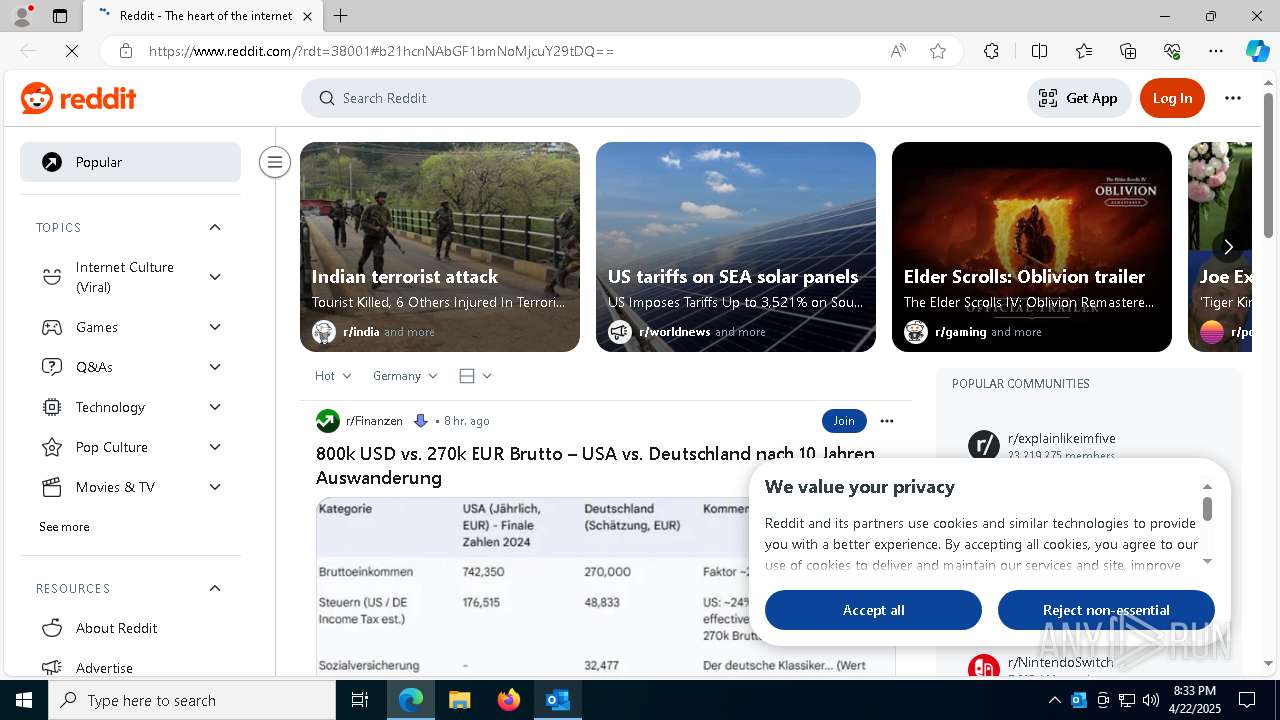Image resolution: width=1280 pixels, height=720 pixels.
Task: Toggle Edge split screen icon
Action: tap(1039, 51)
